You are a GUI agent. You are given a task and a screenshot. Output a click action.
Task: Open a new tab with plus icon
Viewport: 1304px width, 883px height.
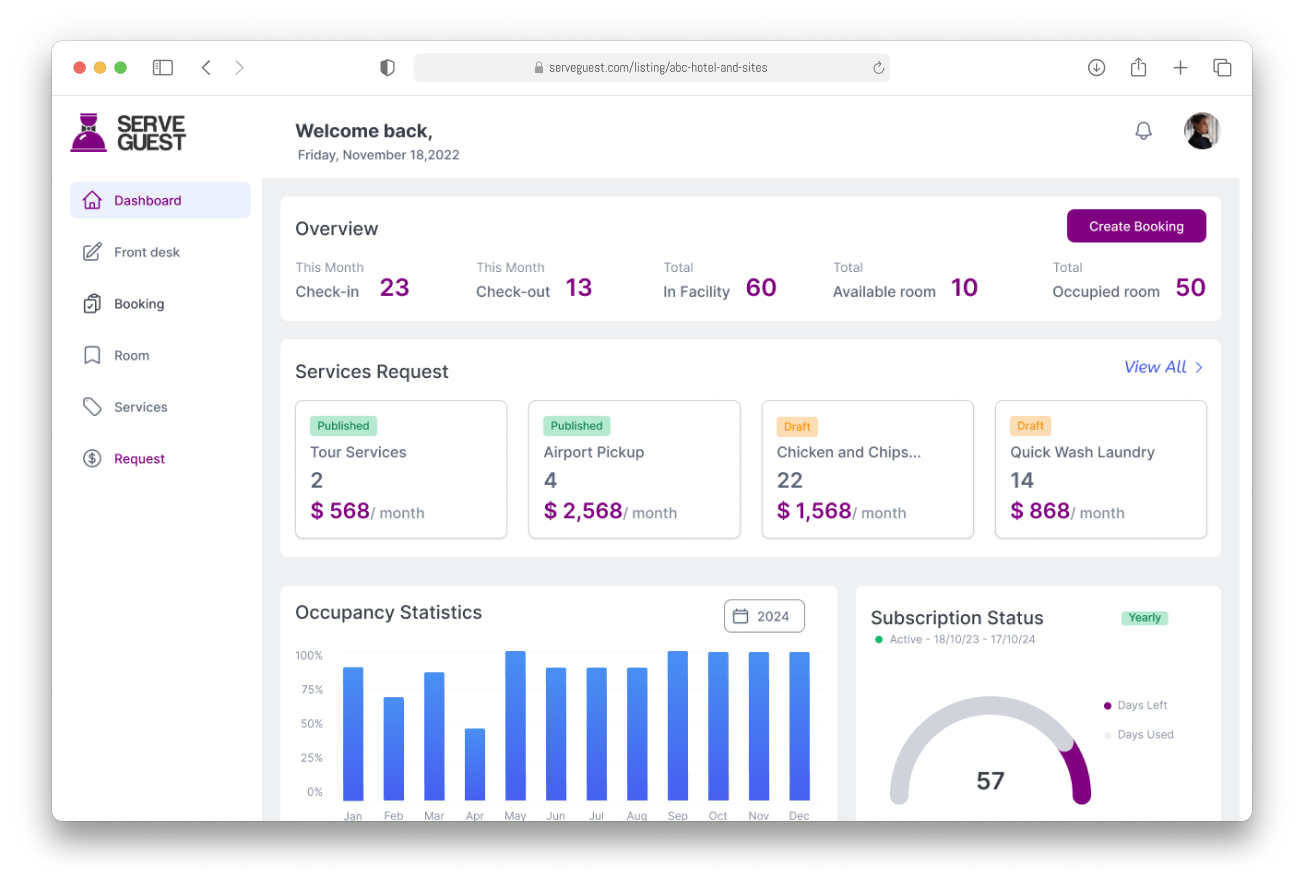pos(1180,68)
